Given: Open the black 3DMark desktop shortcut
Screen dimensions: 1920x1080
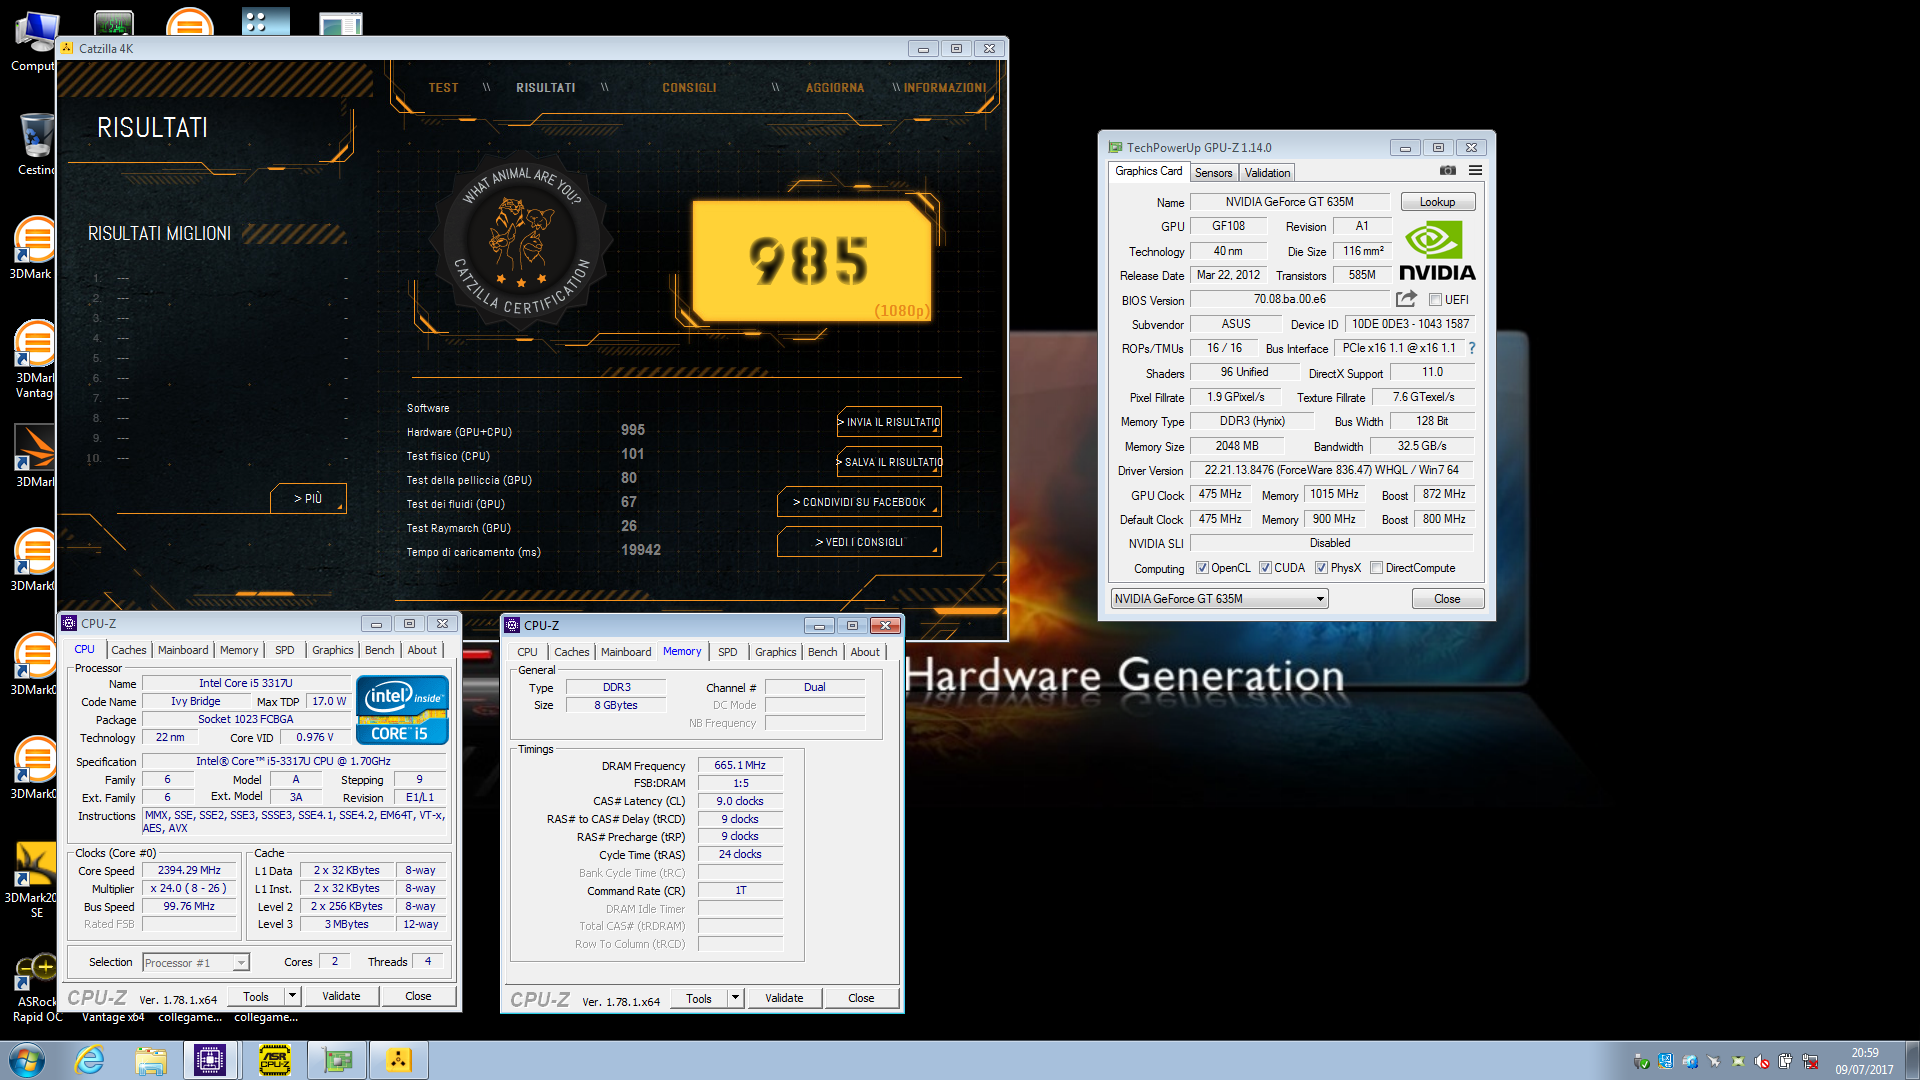Looking at the screenshot, I should tap(35, 456).
